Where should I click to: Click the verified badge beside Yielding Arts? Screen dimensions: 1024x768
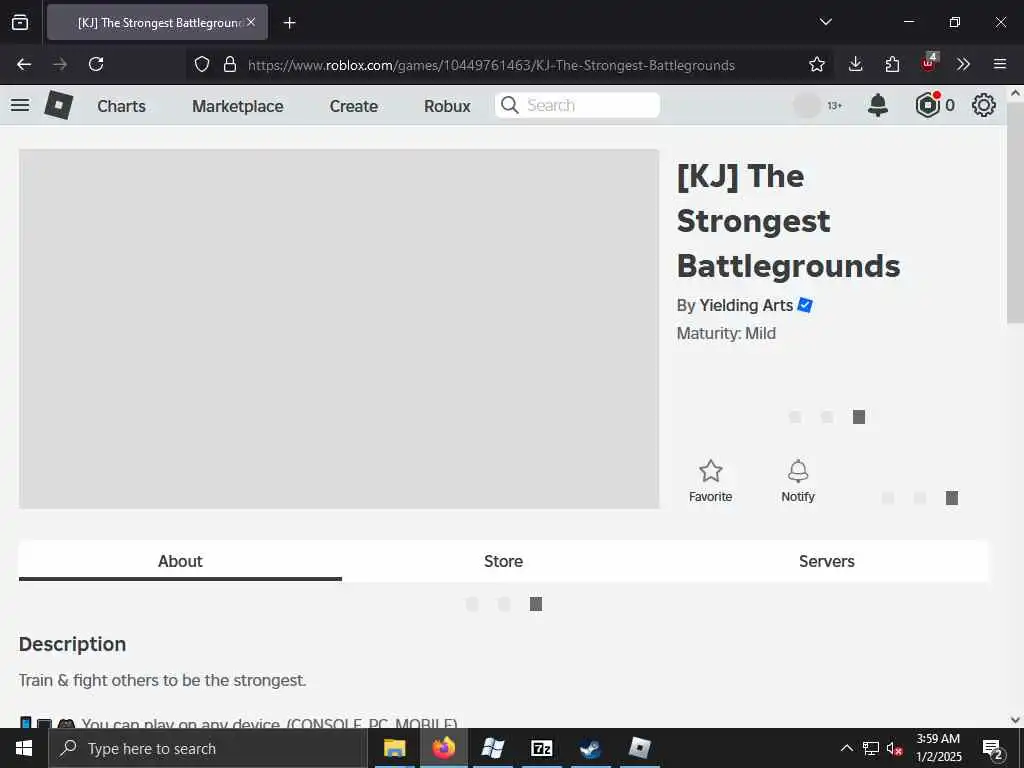point(805,305)
